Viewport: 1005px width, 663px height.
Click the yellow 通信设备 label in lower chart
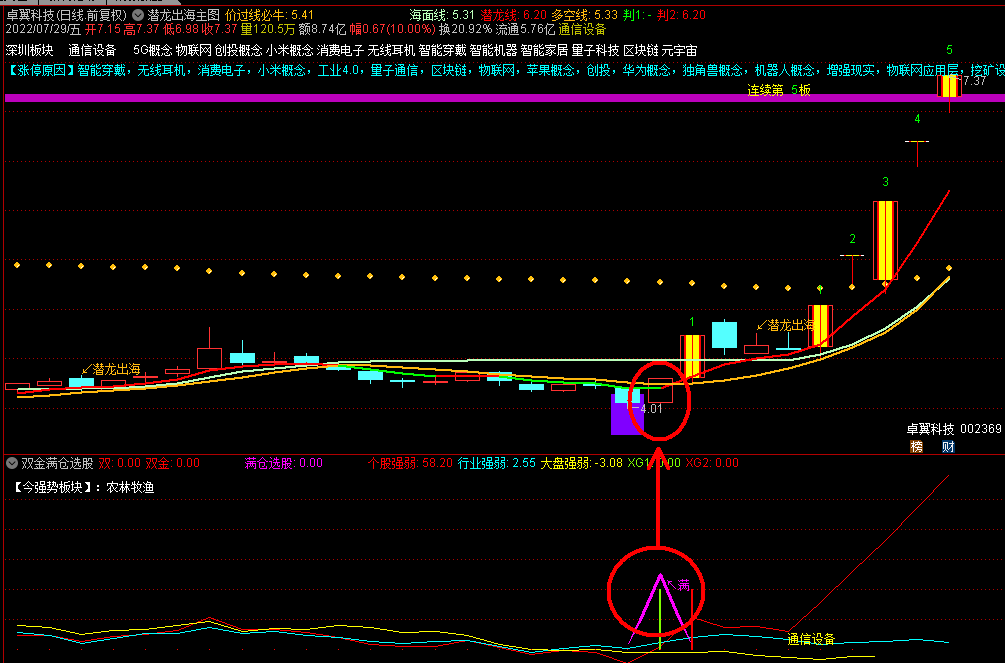pos(811,639)
